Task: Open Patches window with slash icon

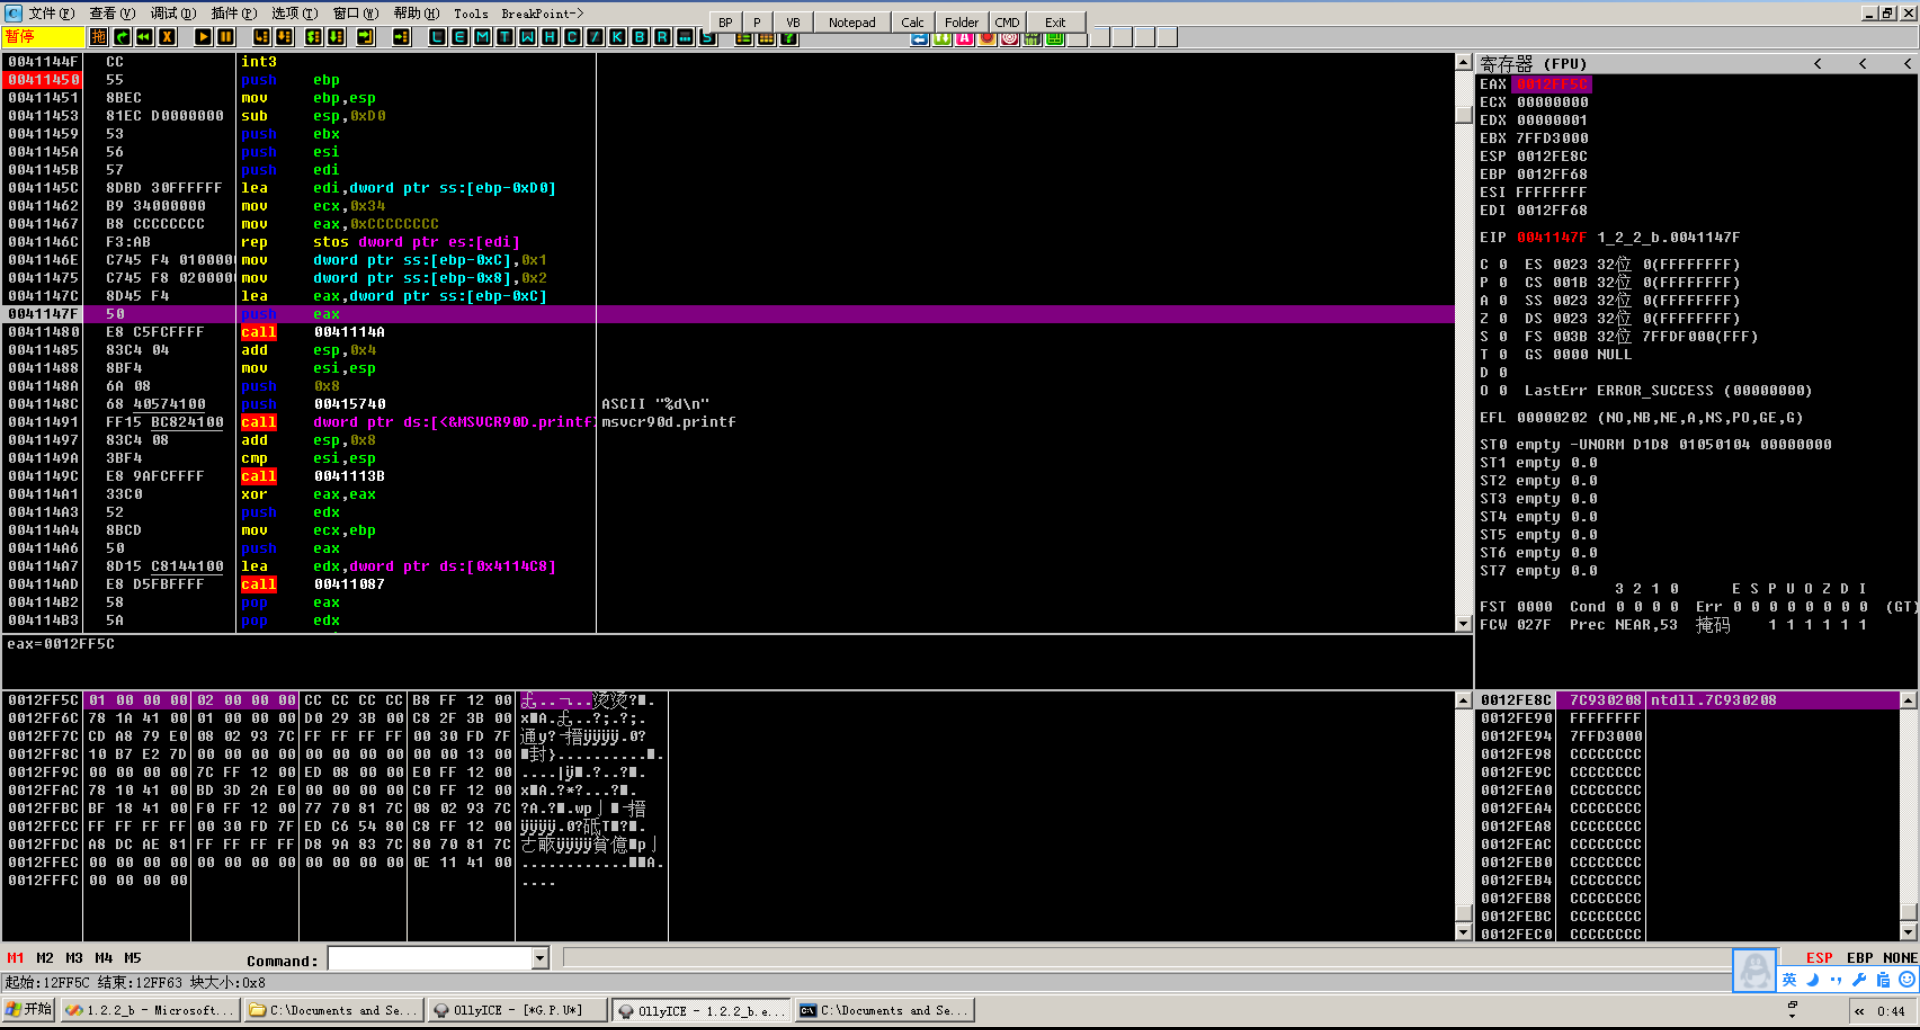Action: coord(594,37)
